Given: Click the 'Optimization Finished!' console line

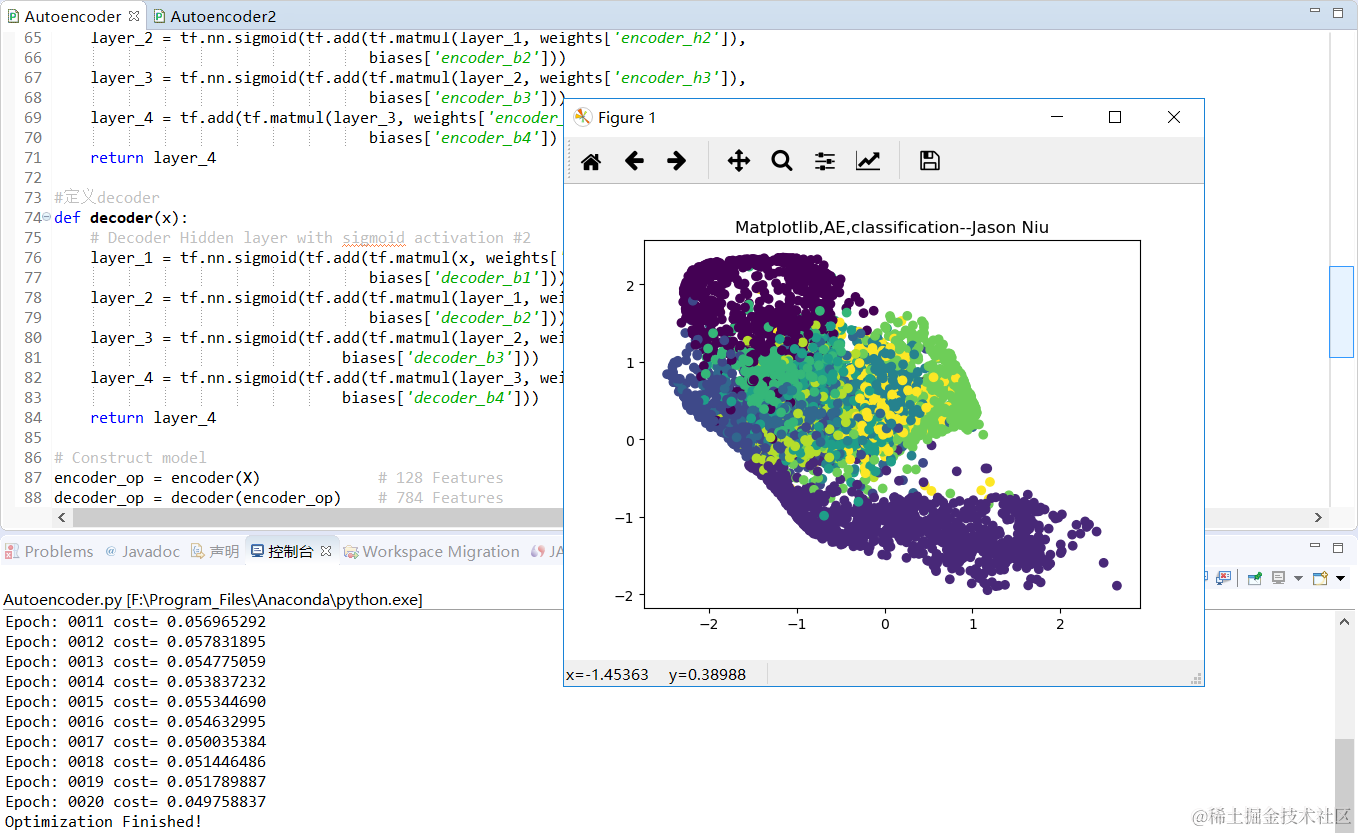Looking at the screenshot, I should coord(103,821).
